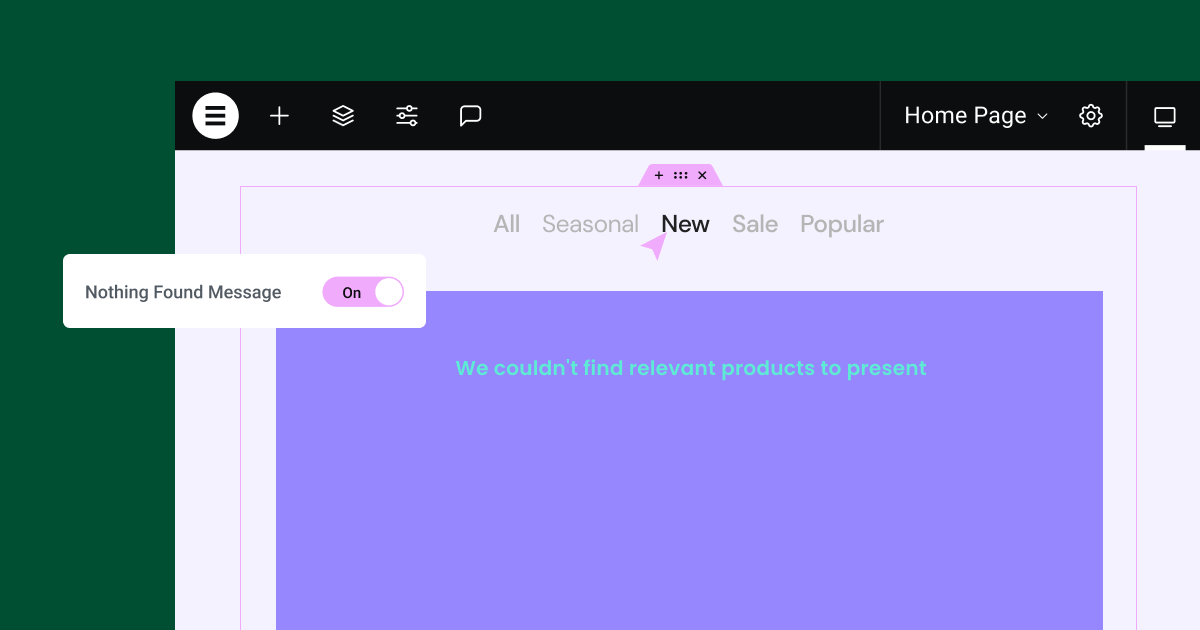
Task: Open the Structure layers icon
Action: tap(343, 116)
